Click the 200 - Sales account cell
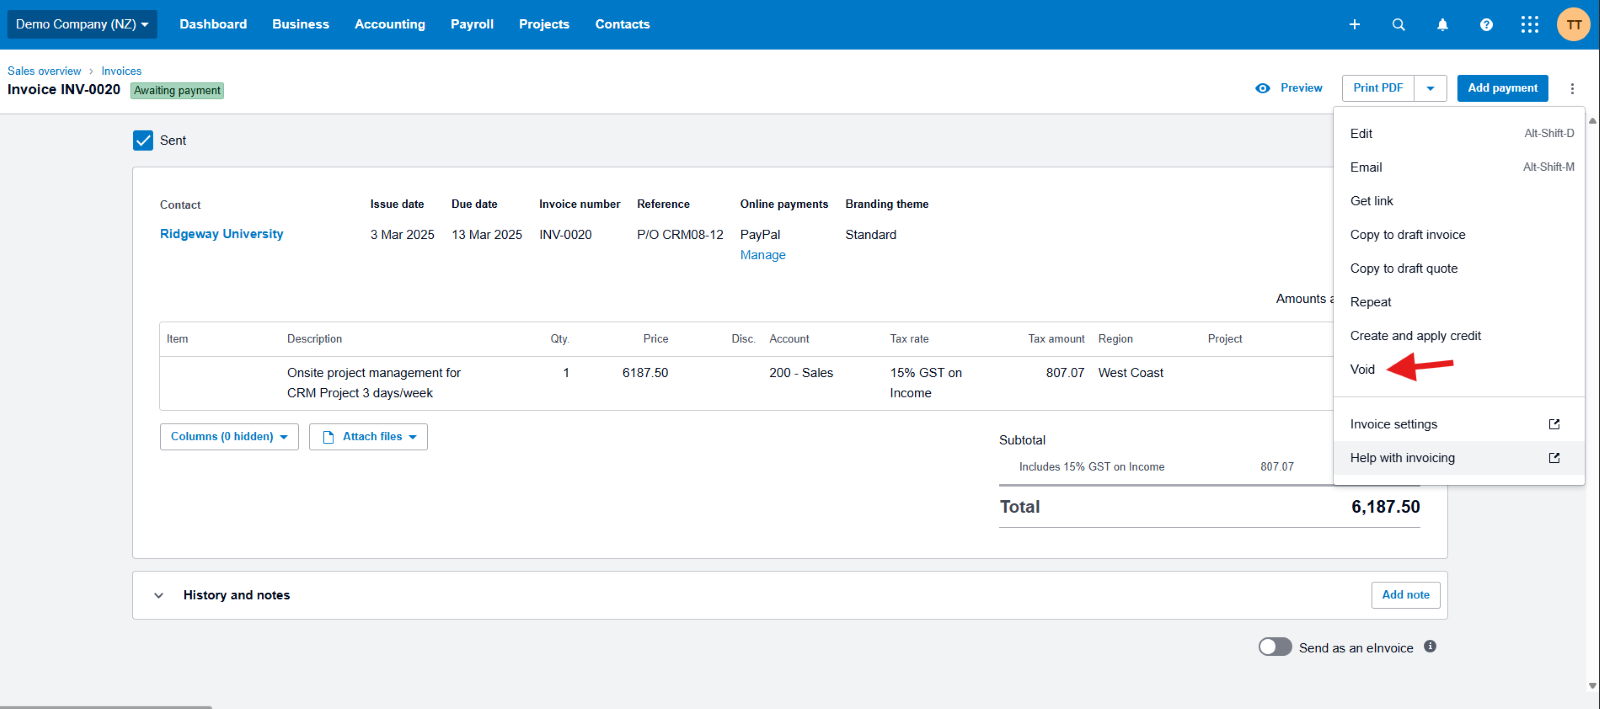 tap(801, 373)
